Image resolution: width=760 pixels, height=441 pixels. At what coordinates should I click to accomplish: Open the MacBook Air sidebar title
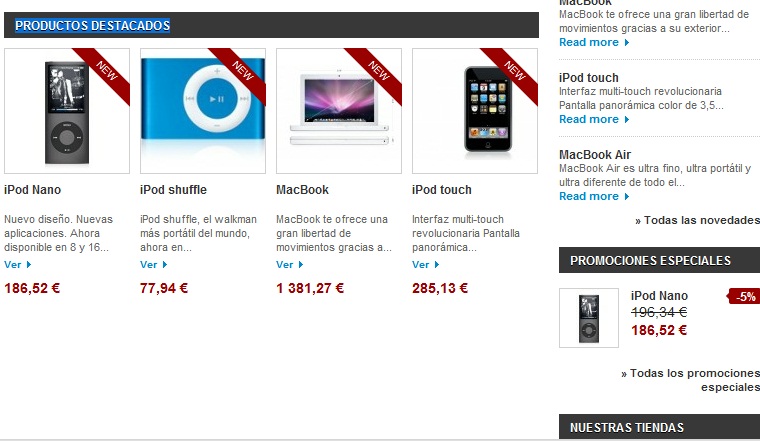pyautogui.click(x=595, y=155)
